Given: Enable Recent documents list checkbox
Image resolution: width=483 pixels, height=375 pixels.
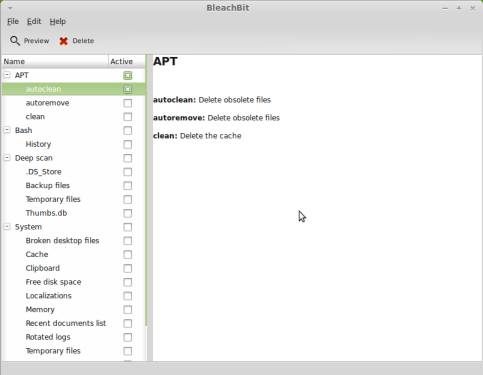Looking at the screenshot, I should tap(127, 323).
